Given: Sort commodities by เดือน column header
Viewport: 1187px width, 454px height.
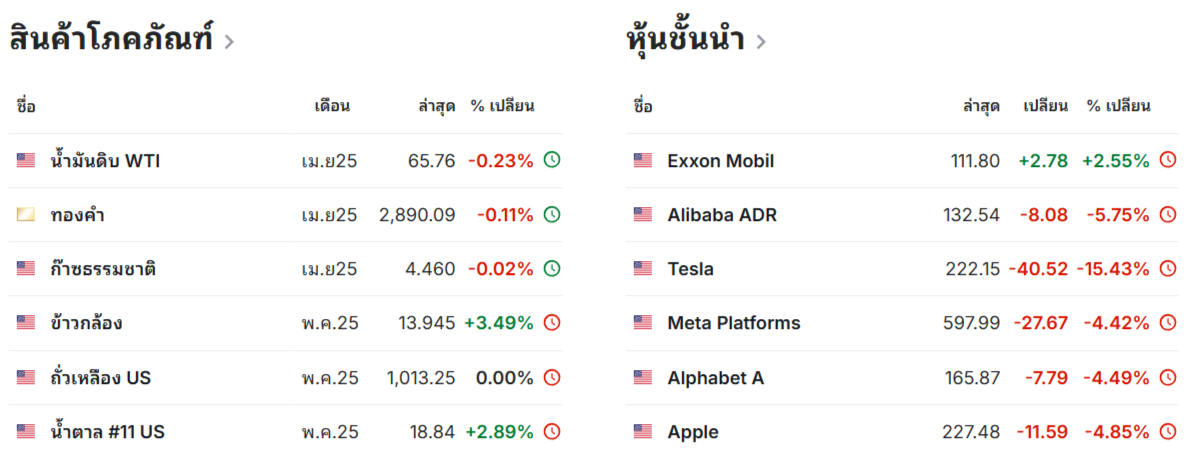Looking at the screenshot, I should [332, 106].
